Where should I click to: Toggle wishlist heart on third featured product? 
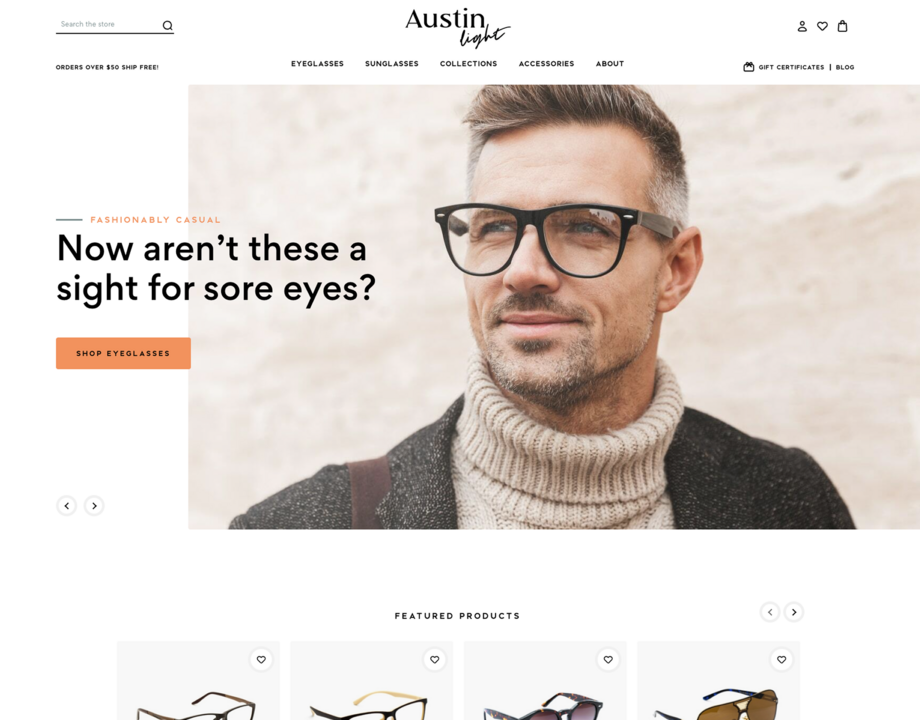pos(608,660)
